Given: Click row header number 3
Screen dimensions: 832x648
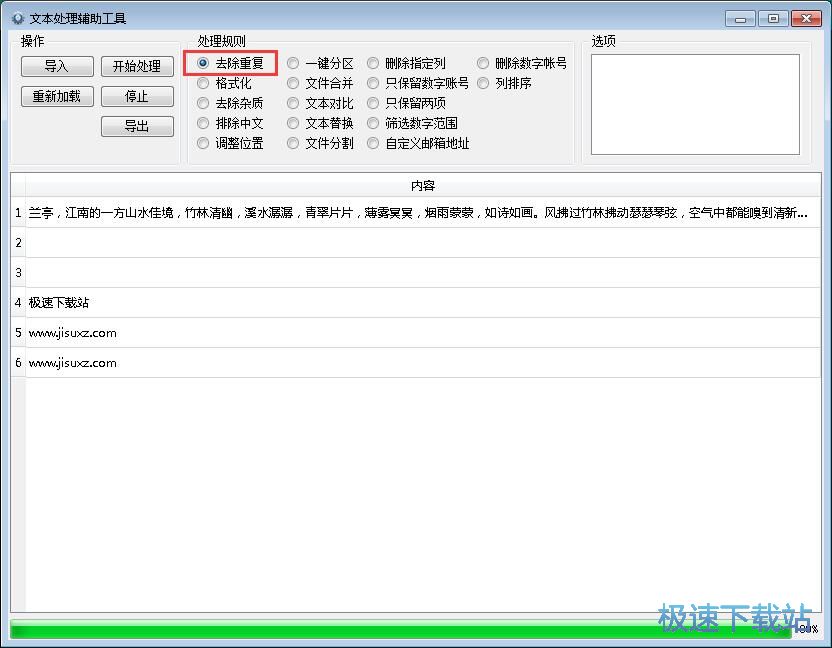Looking at the screenshot, I should [18, 273].
